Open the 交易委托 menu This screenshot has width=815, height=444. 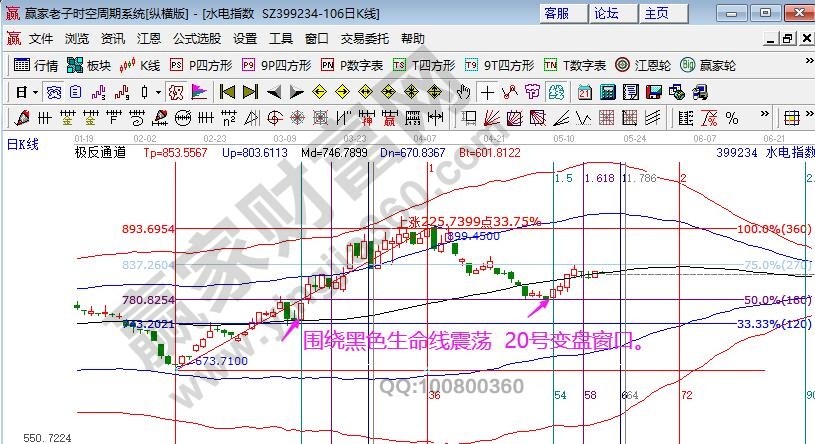(x=366, y=38)
